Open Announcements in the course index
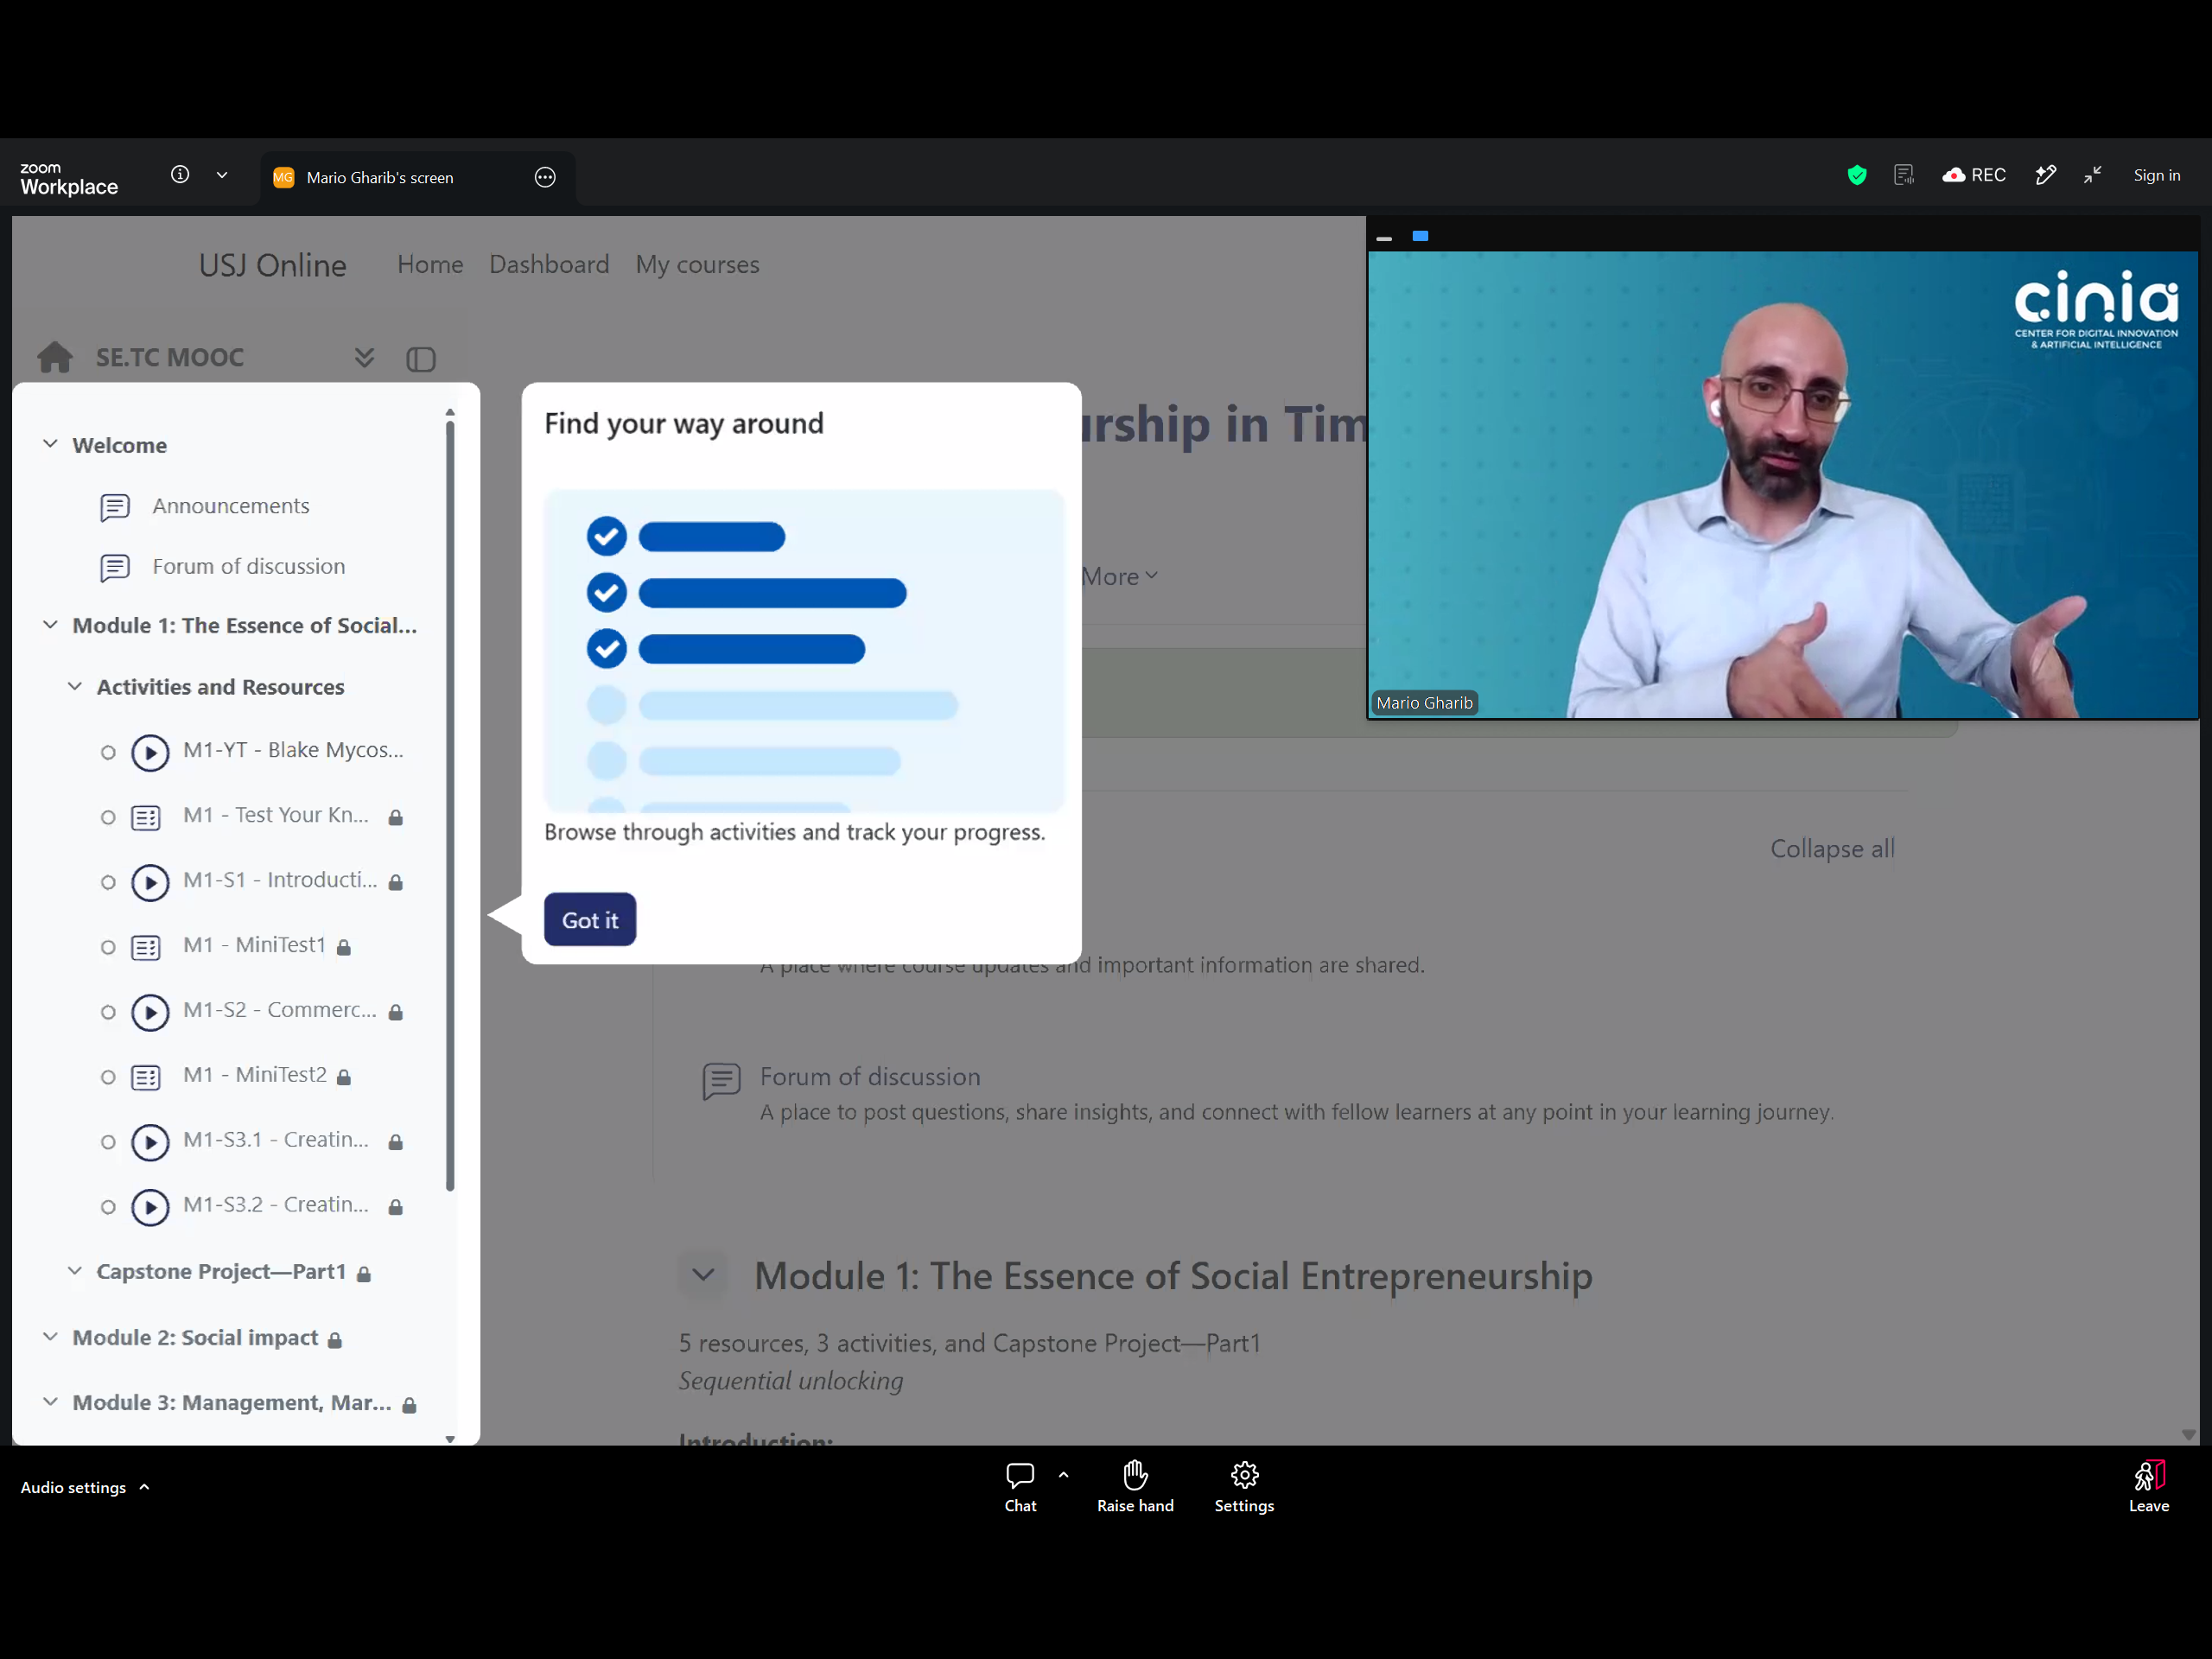Screen dimensions: 2212x1659 (231, 506)
